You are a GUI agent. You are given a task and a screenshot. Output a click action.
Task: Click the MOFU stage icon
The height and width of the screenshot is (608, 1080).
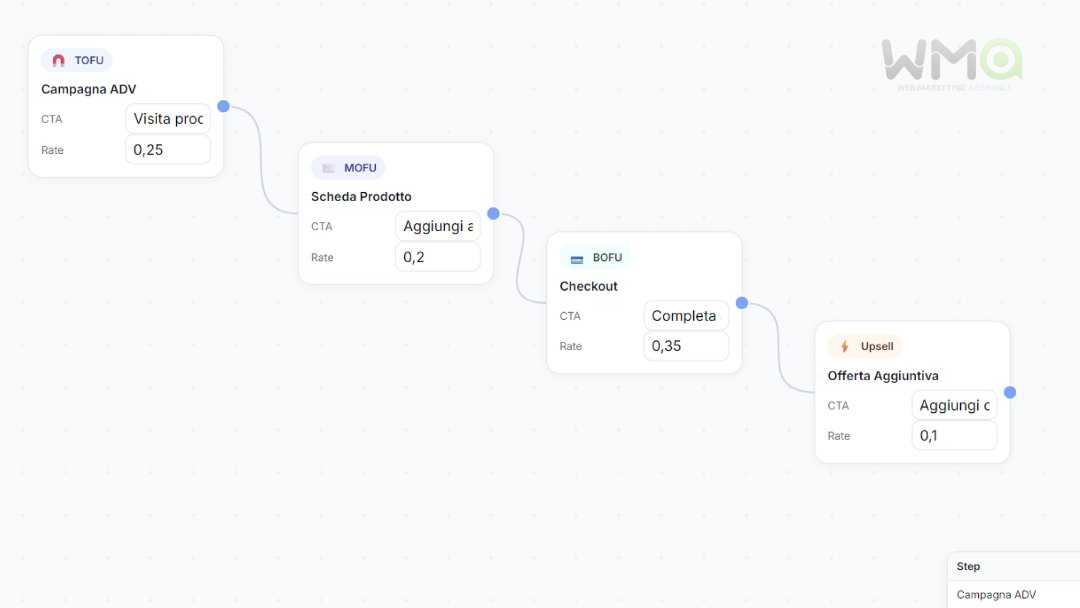tap(328, 168)
